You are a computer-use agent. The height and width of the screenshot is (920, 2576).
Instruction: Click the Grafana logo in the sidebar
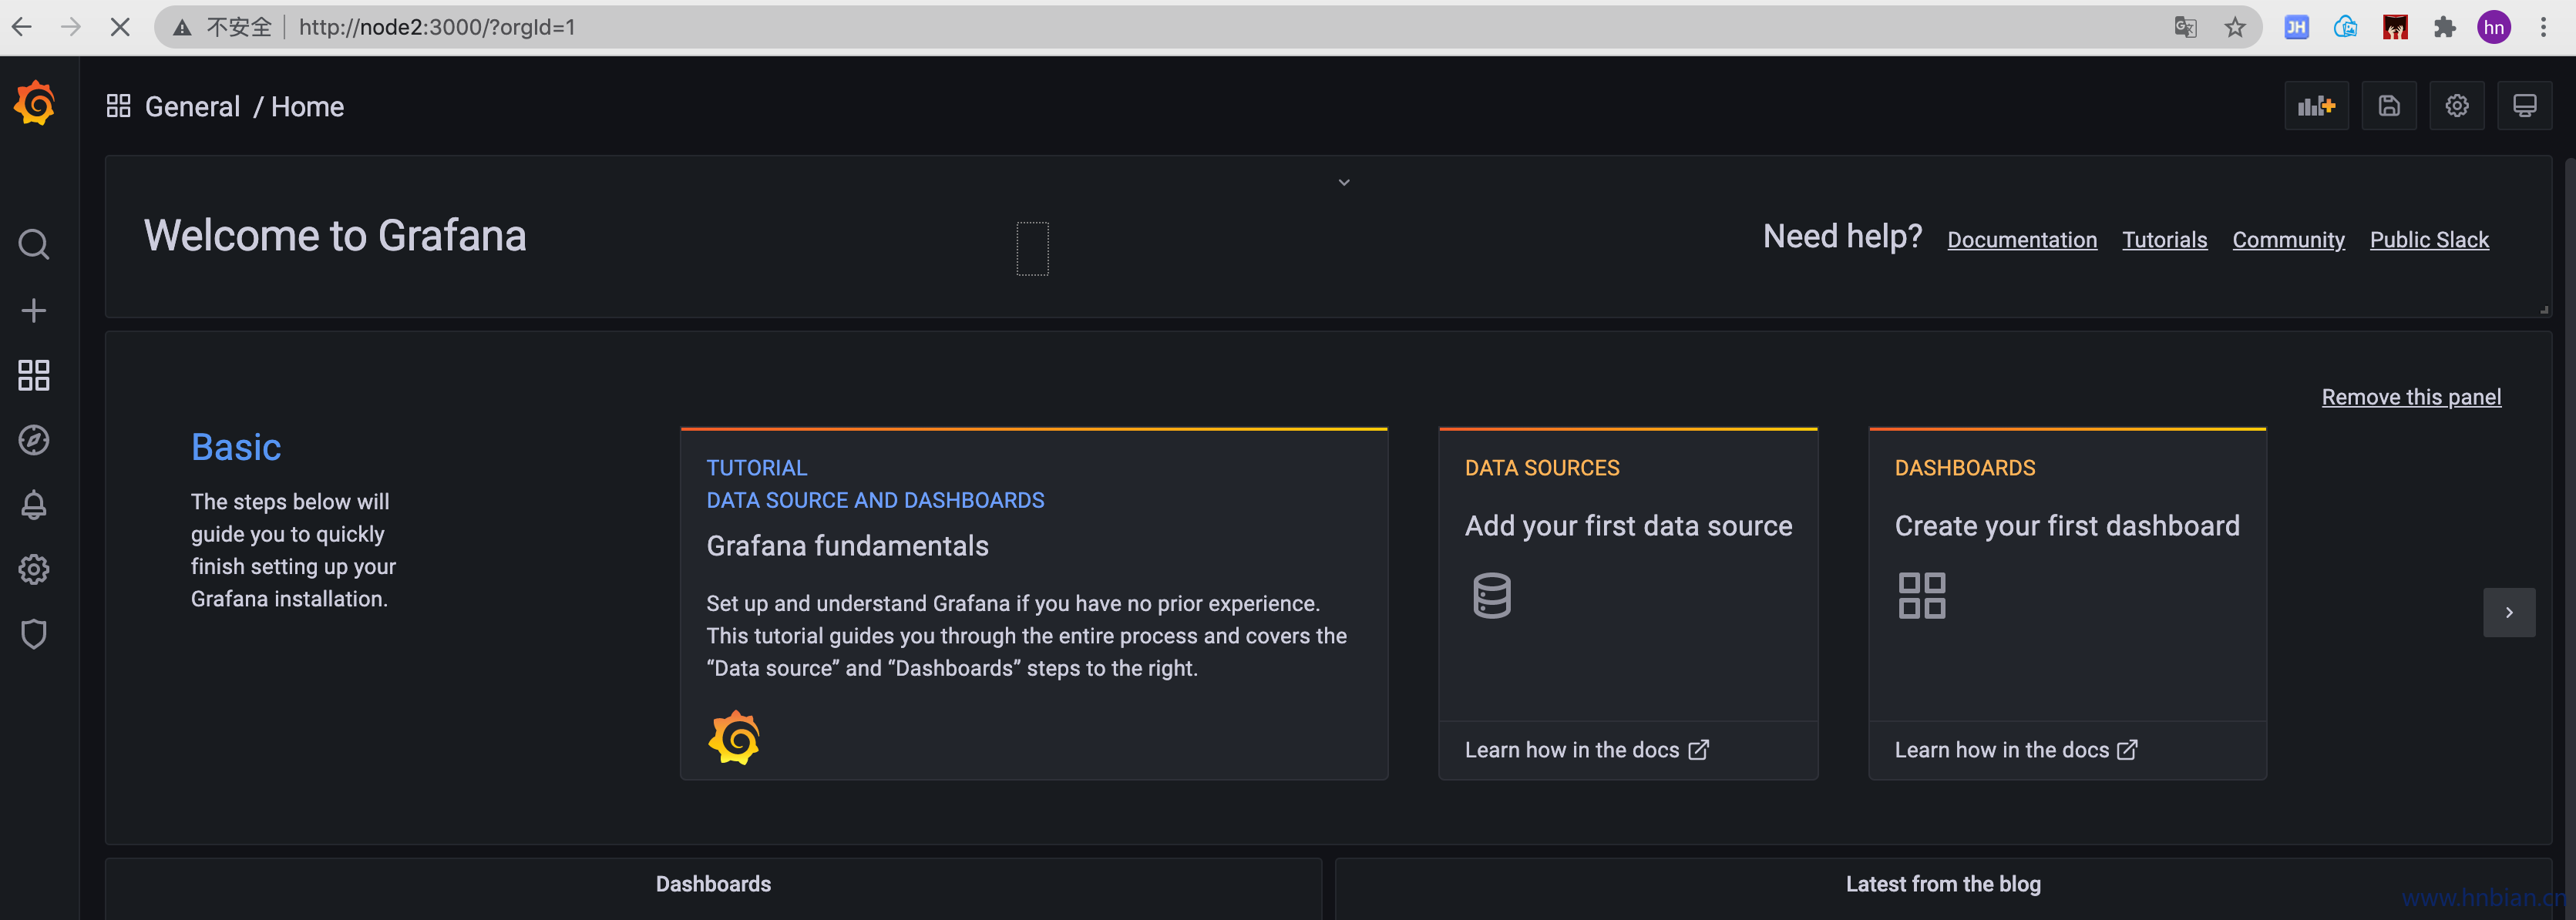pyautogui.click(x=35, y=104)
